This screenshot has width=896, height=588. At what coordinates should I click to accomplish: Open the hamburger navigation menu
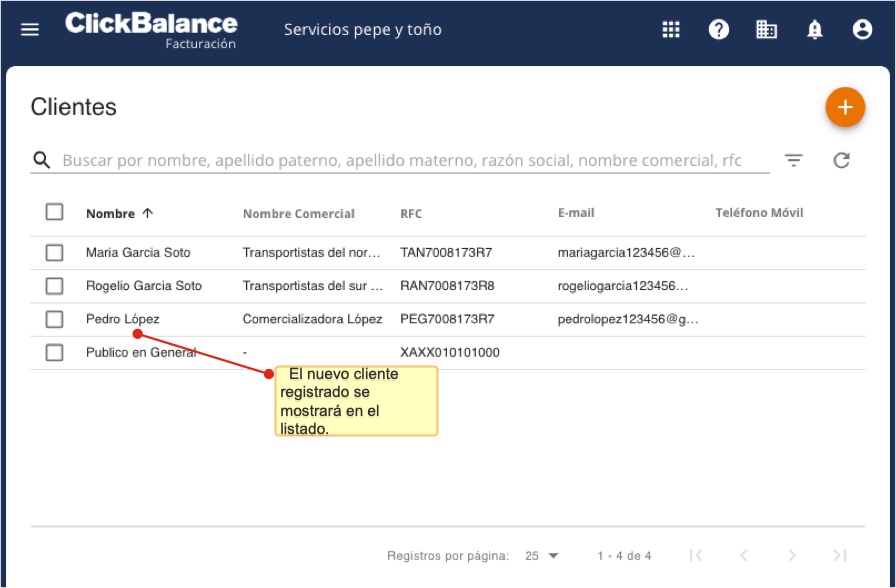pyautogui.click(x=30, y=30)
